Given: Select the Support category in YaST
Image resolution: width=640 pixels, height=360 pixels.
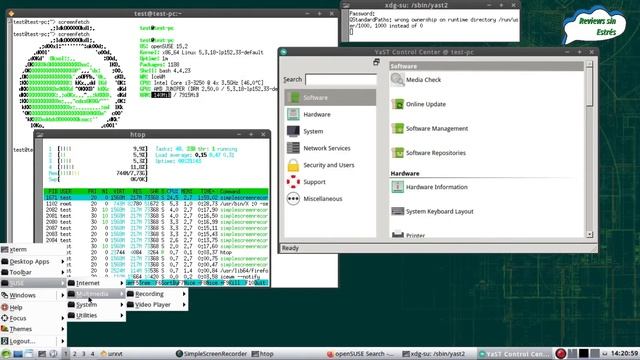Looking at the screenshot, I should click(330, 182).
